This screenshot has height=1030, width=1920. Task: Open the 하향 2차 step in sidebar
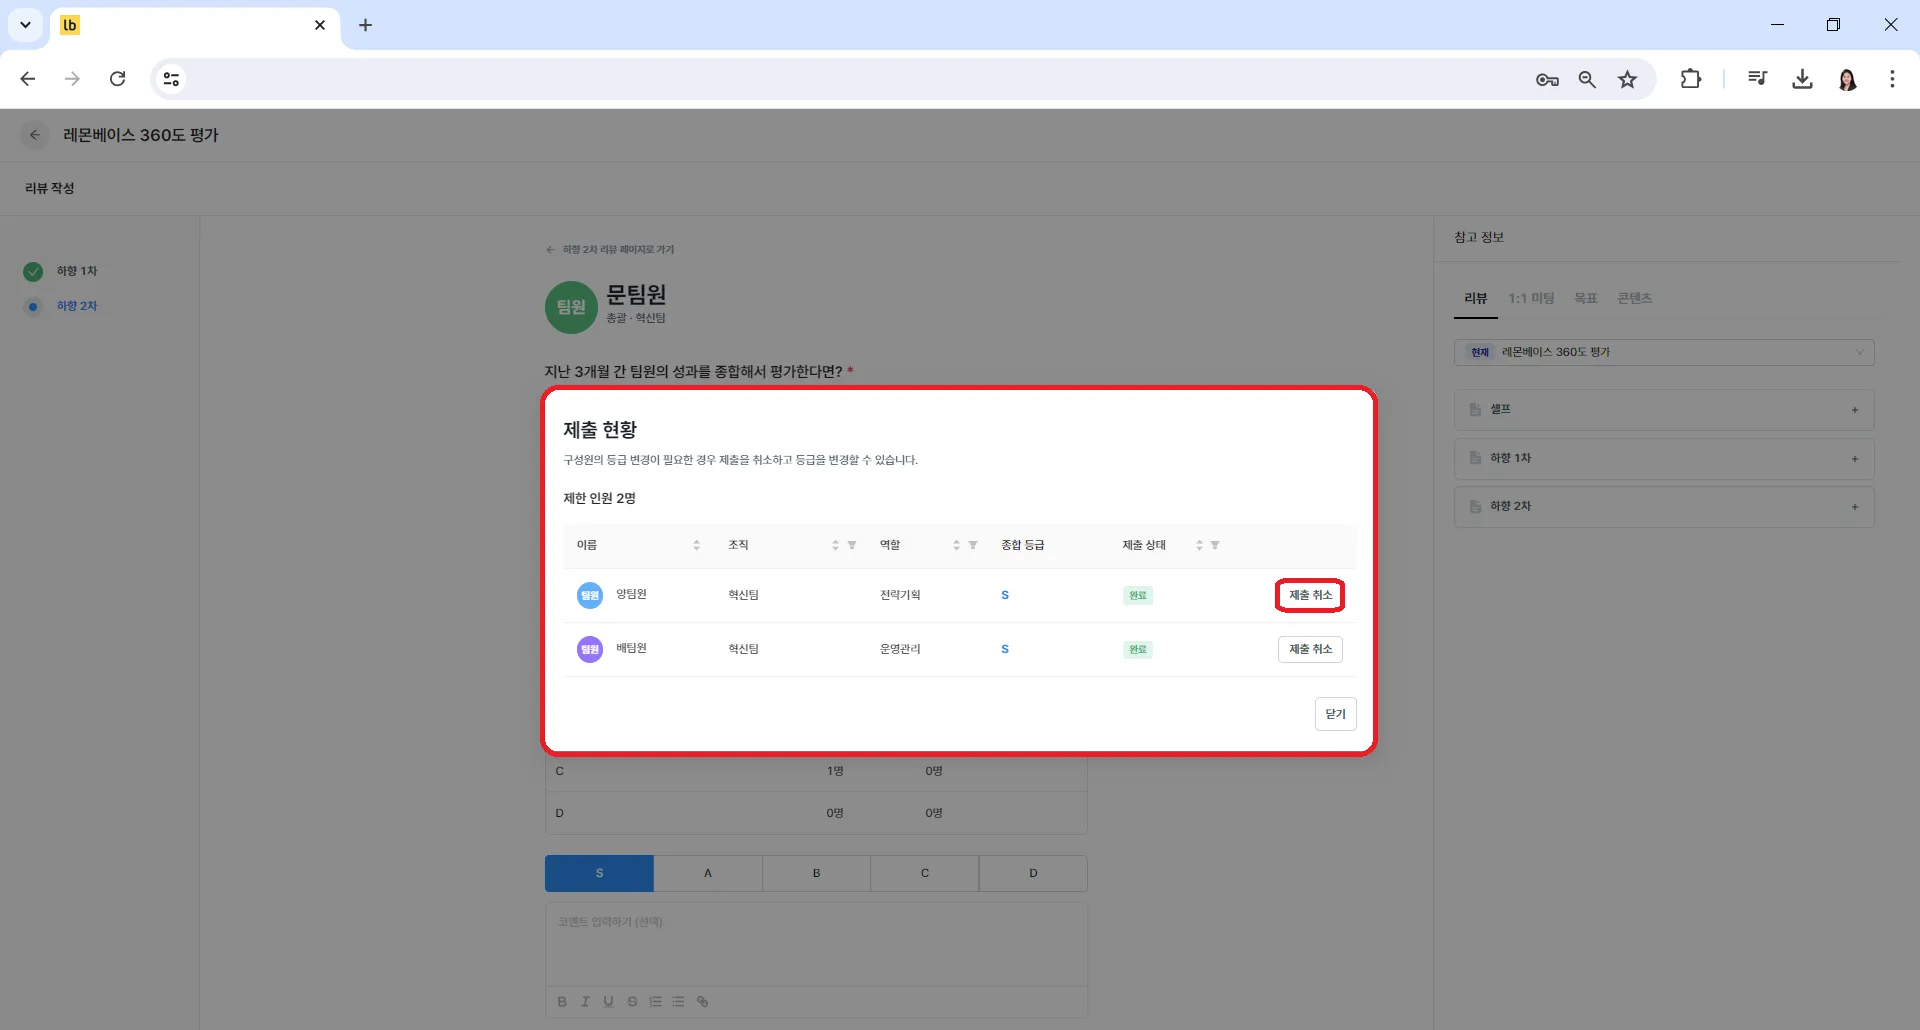(76, 306)
